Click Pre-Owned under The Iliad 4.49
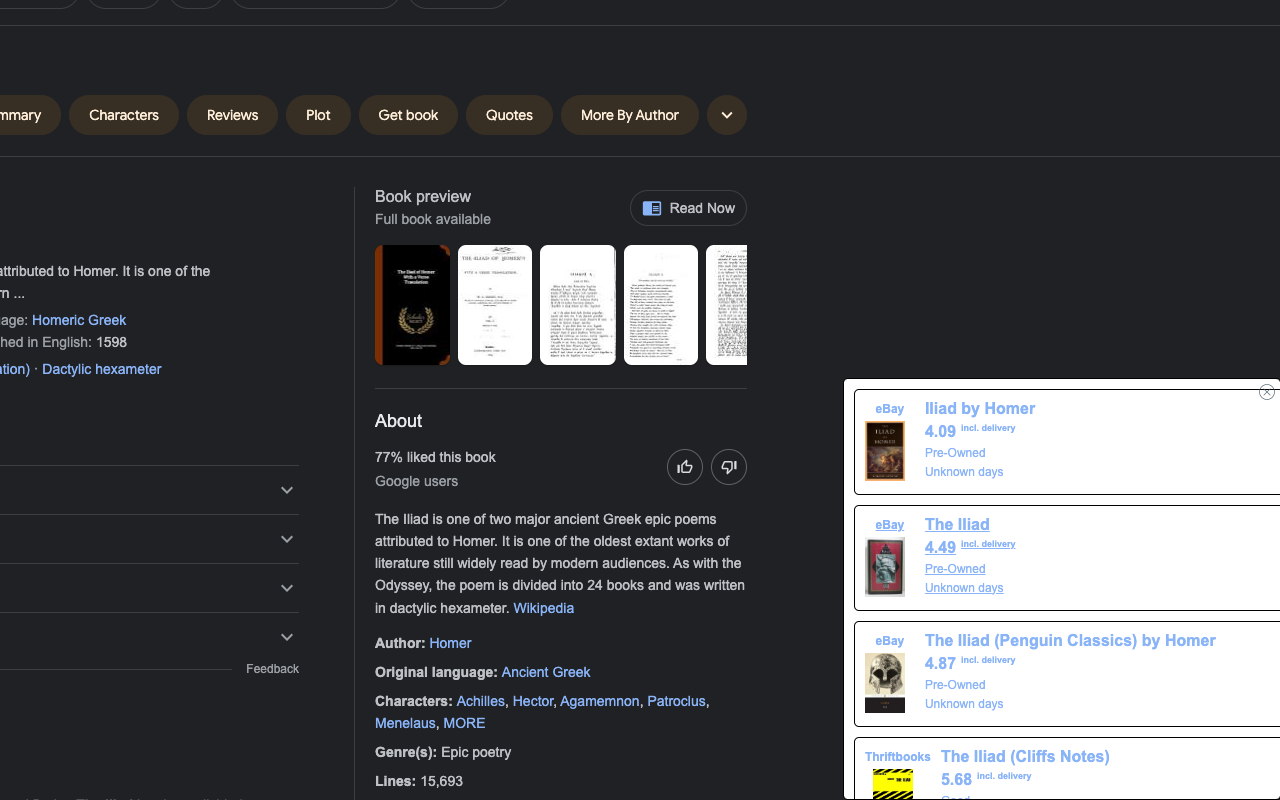 click(x=955, y=569)
